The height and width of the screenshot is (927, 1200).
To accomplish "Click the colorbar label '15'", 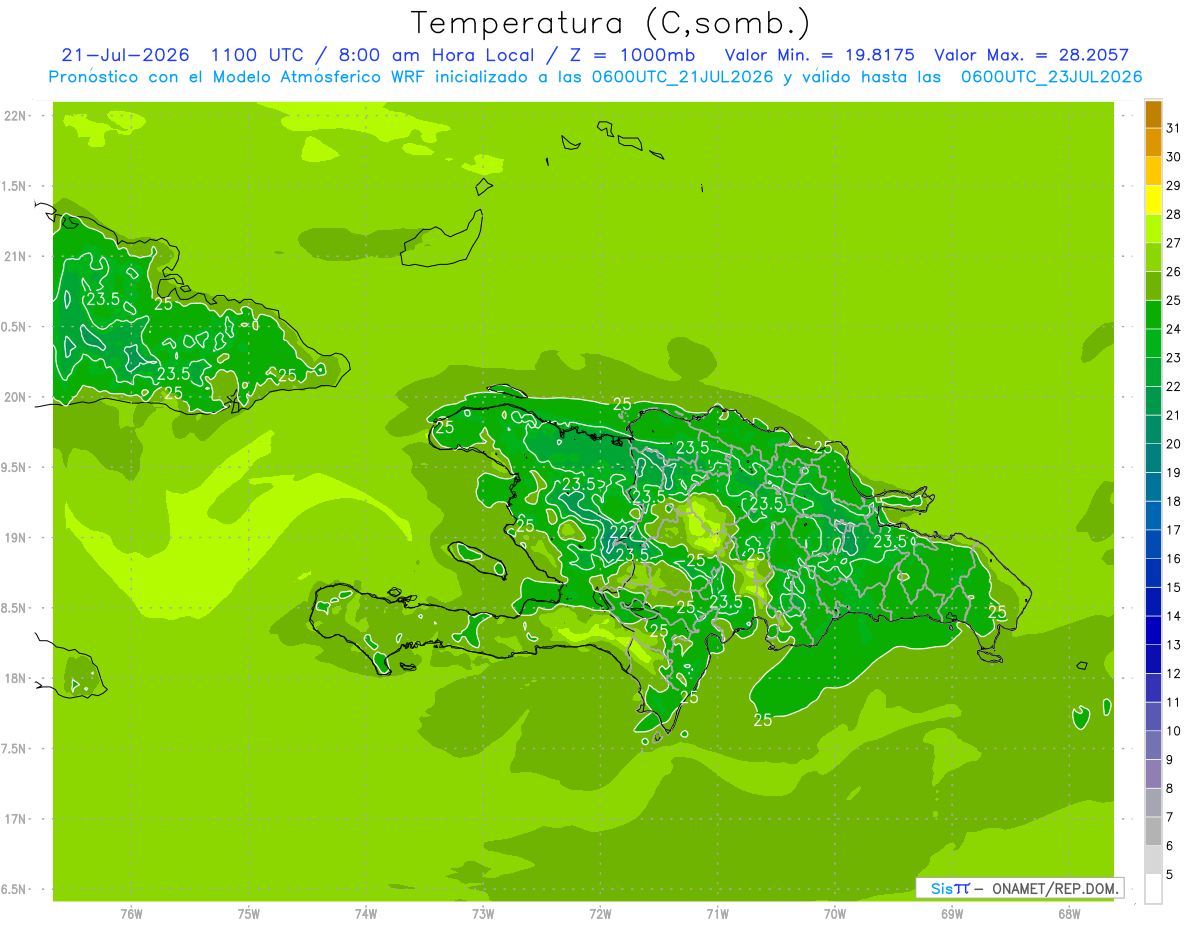I will 1173,587.
